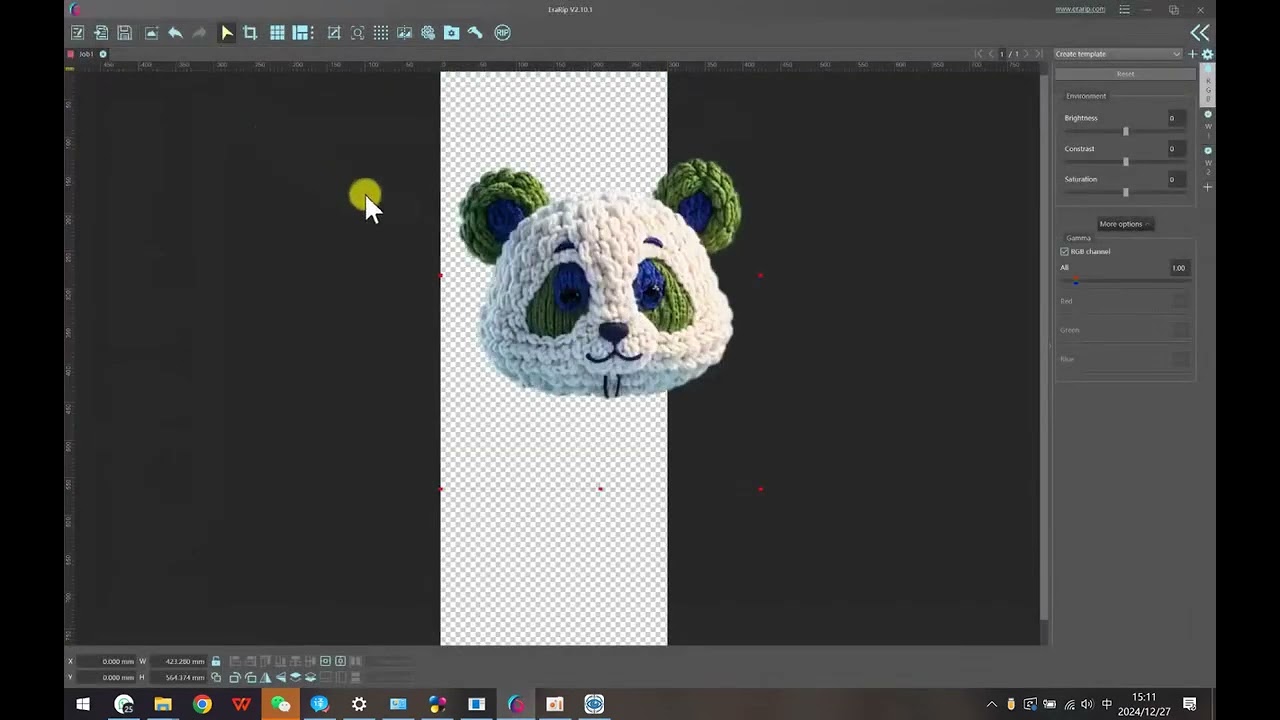Click the Reset button

[x=1125, y=74]
